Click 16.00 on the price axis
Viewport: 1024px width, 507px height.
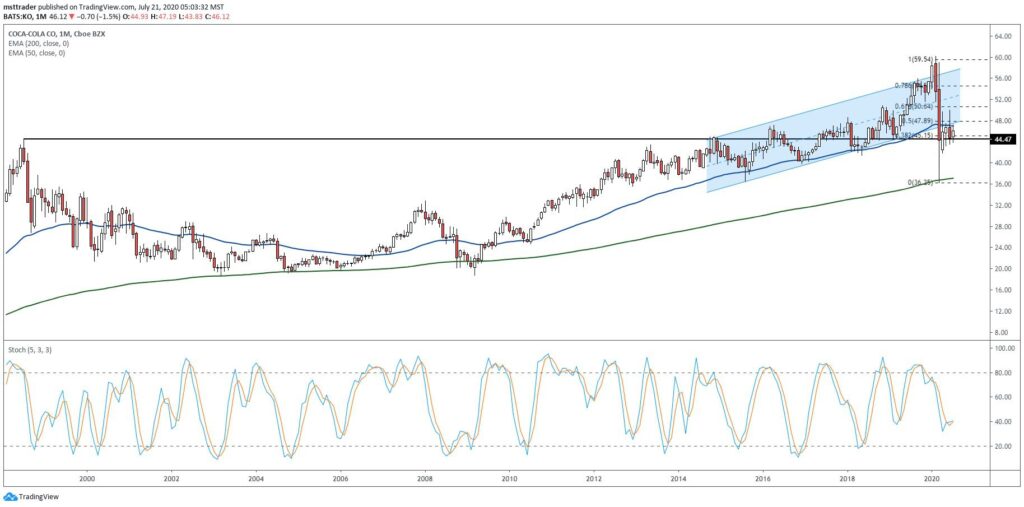(1002, 290)
